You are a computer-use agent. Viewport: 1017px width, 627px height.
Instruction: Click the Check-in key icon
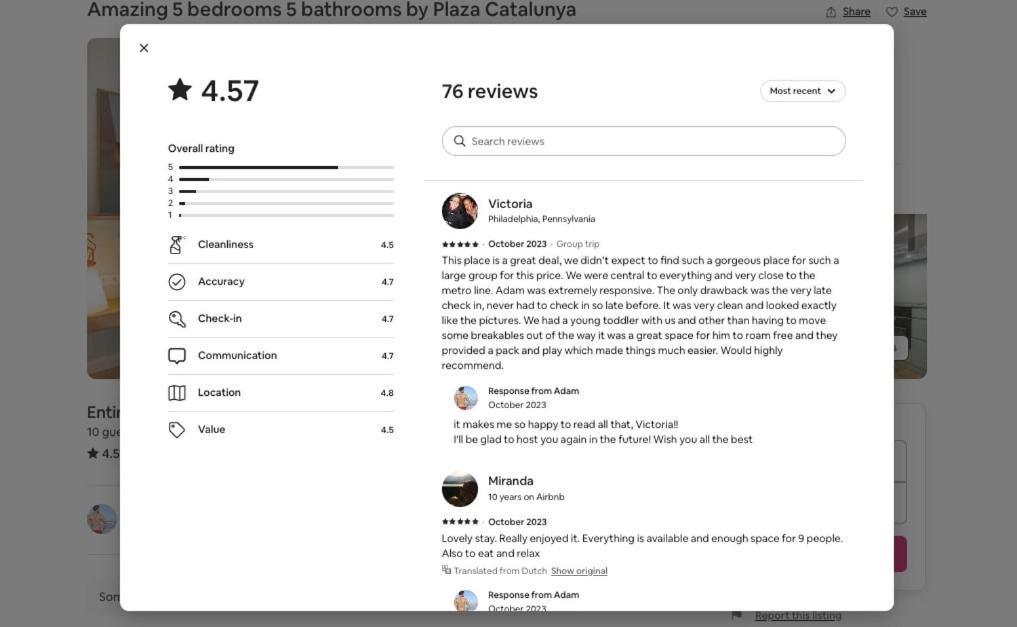(x=177, y=318)
